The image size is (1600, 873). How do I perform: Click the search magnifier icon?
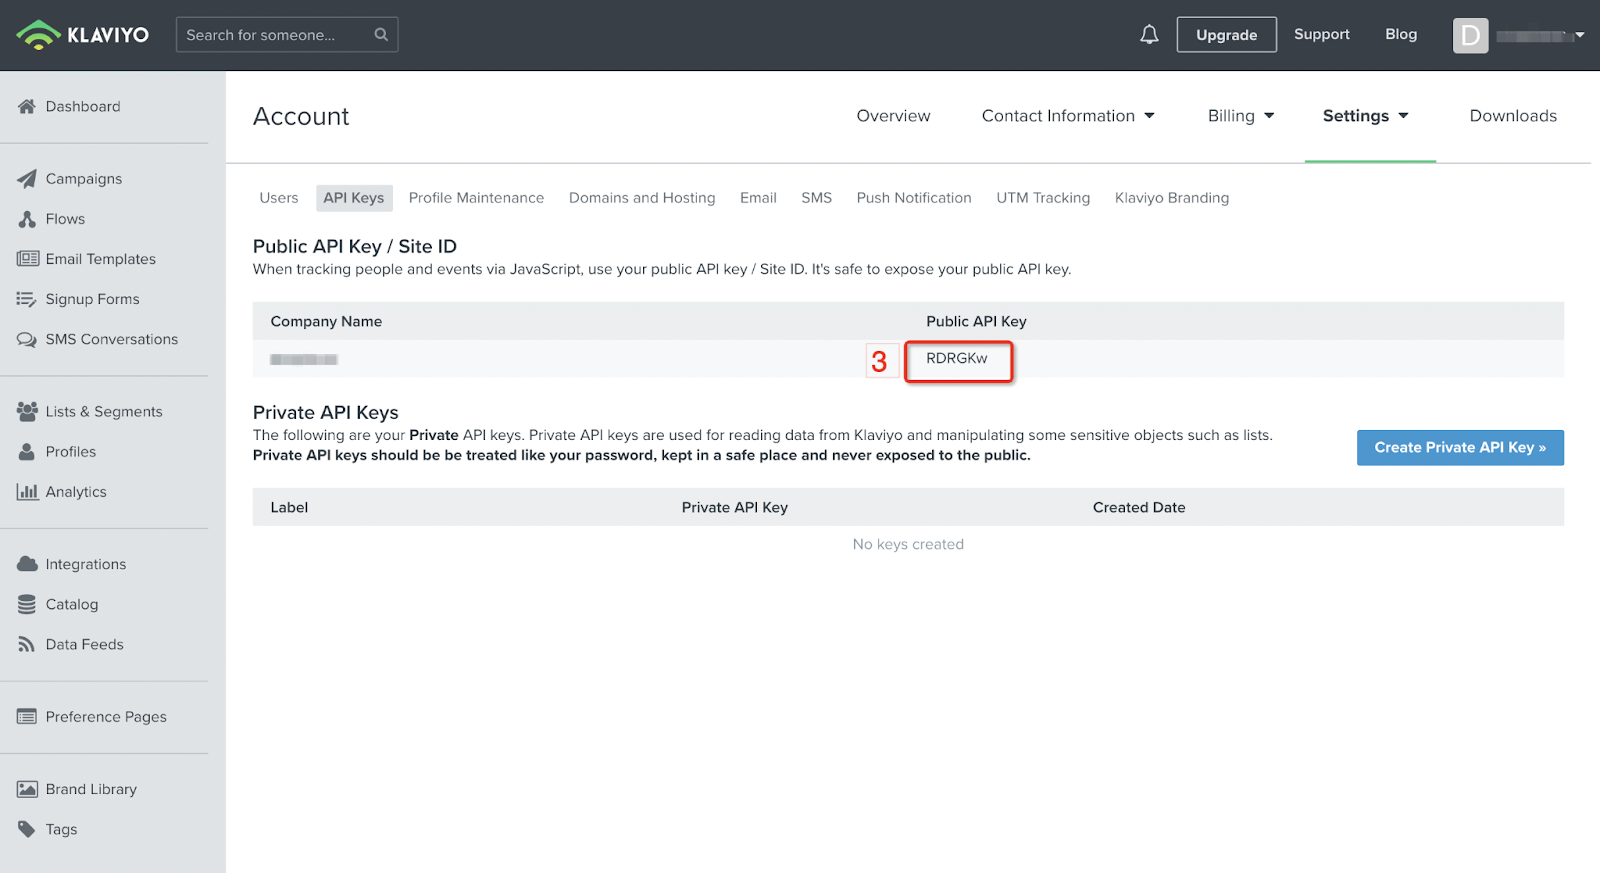coord(381,34)
